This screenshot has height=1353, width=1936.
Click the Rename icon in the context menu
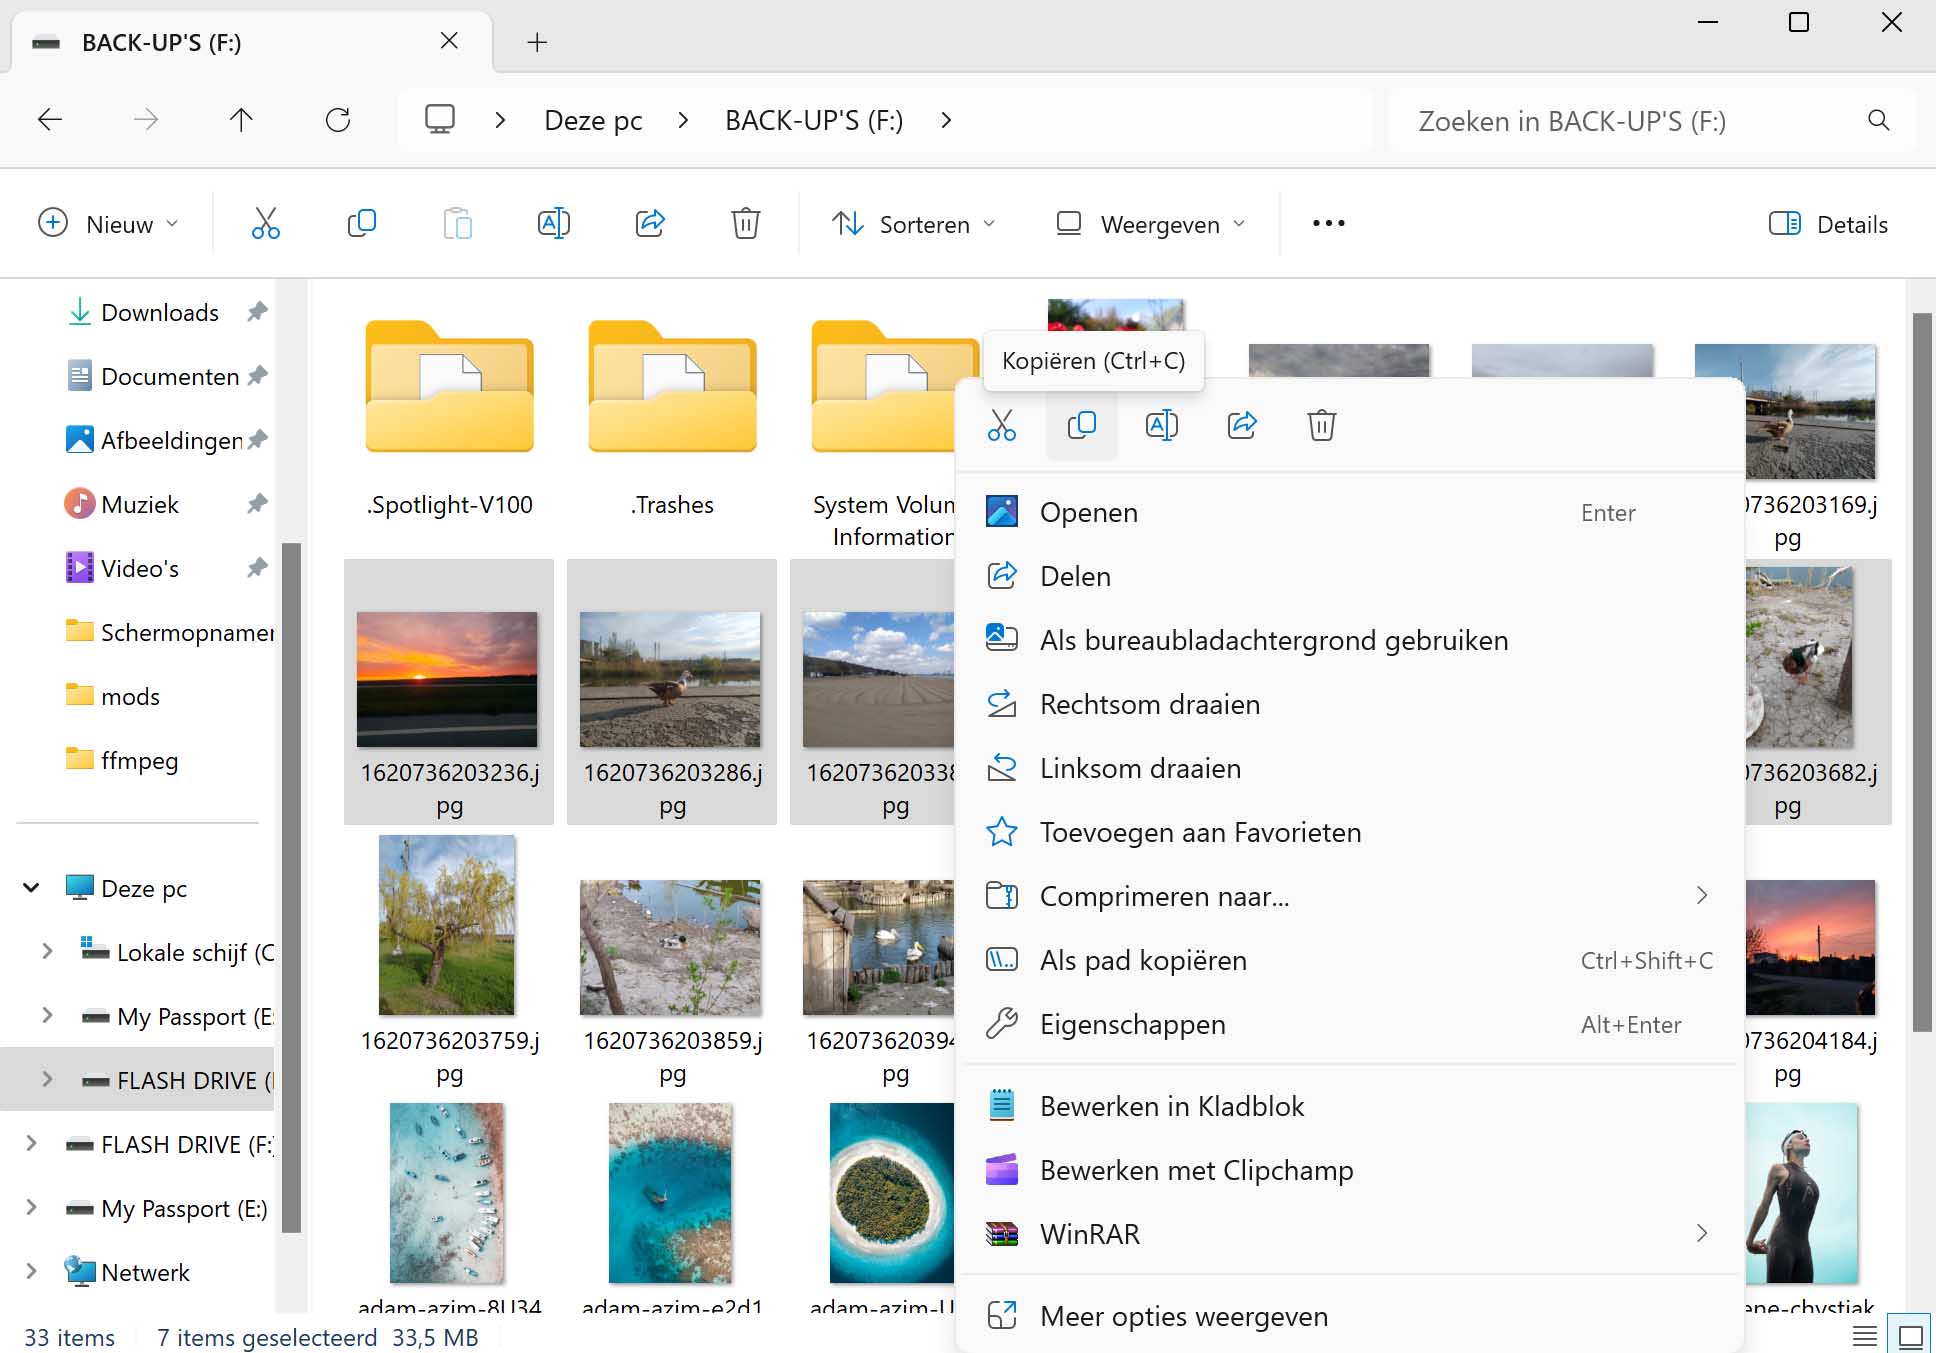point(1161,425)
